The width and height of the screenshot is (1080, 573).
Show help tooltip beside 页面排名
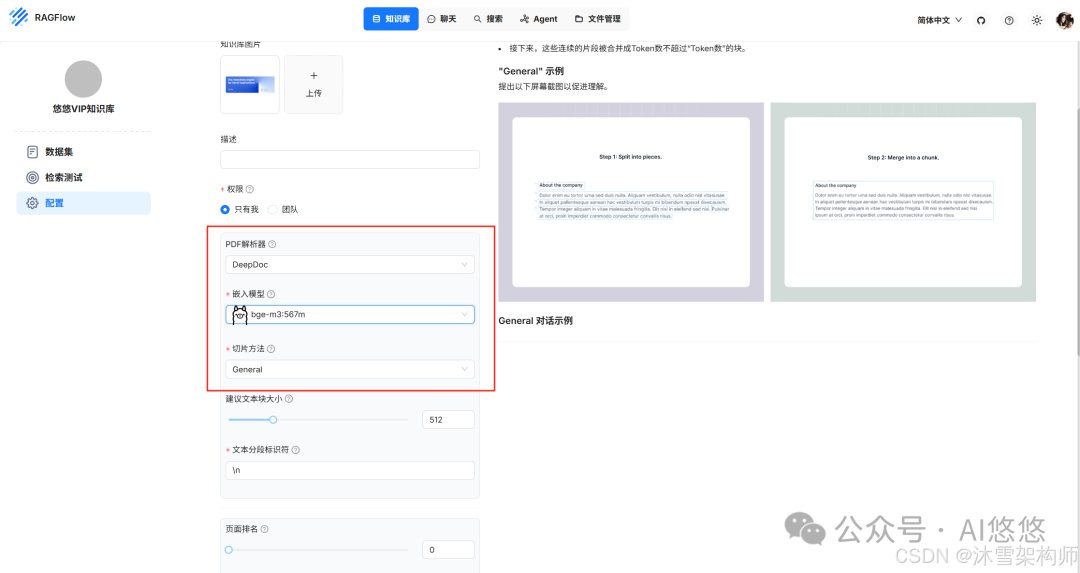264,529
